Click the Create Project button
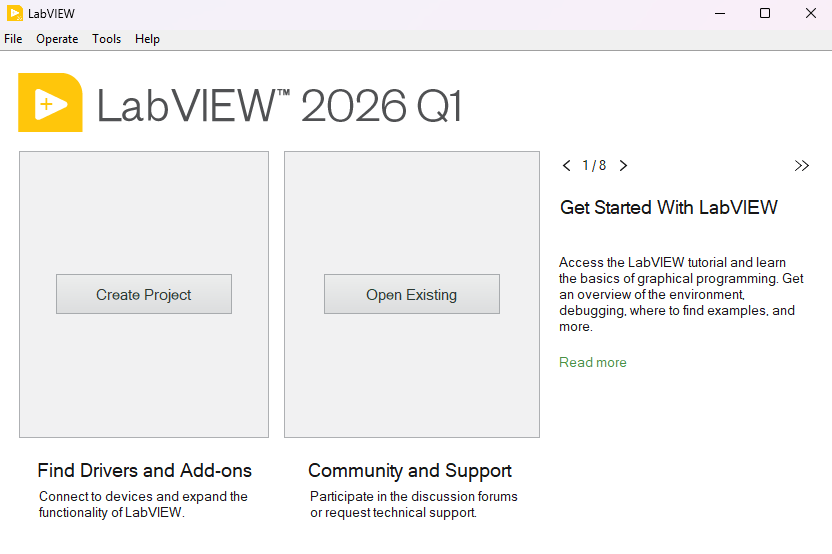Viewport: 832px width, 554px height. [144, 294]
